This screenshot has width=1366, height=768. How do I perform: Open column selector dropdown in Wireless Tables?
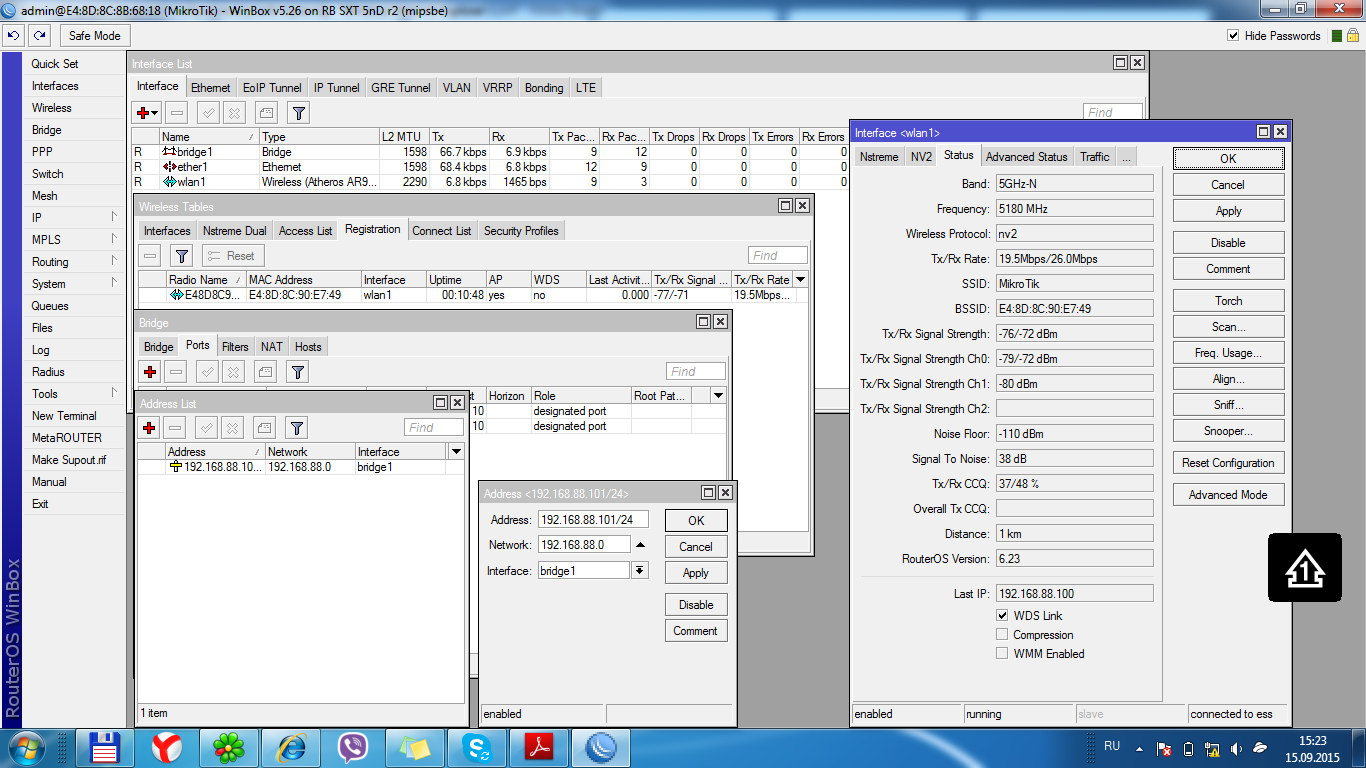[799, 280]
